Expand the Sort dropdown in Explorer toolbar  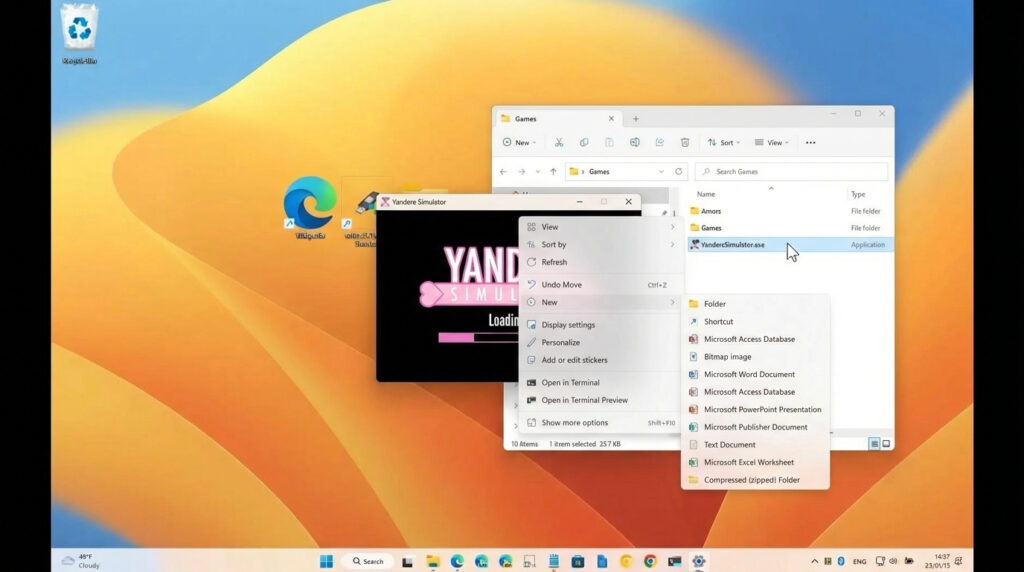pos(724,143)
